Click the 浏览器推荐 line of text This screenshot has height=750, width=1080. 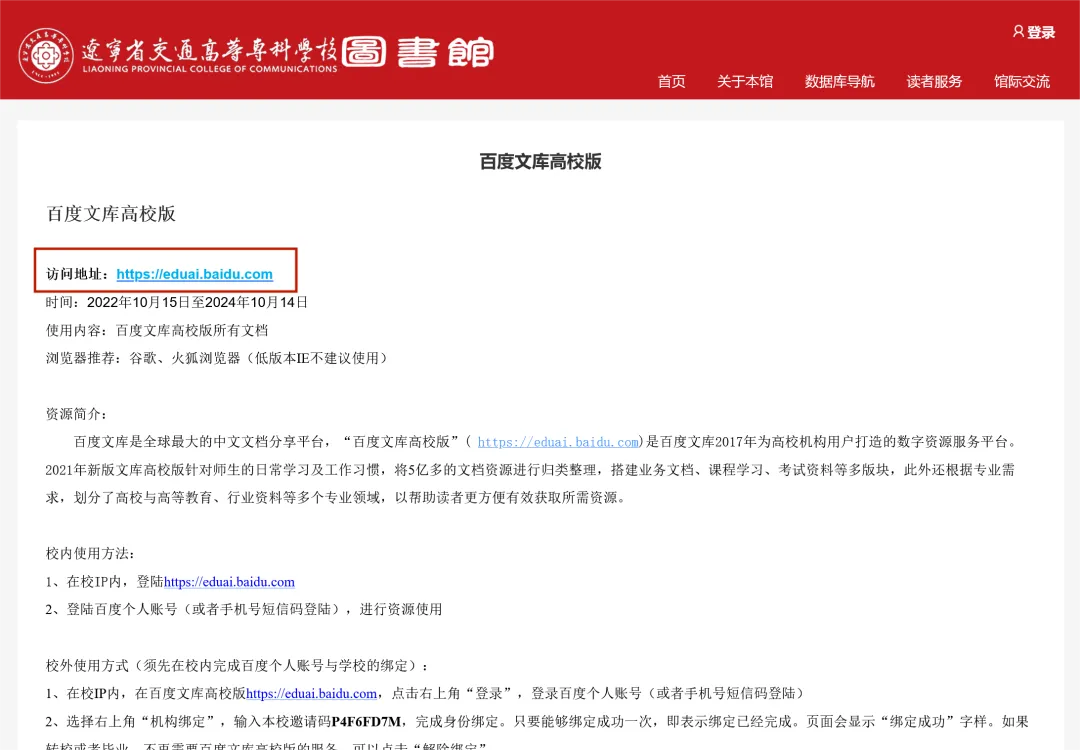[x=218, y=358]
